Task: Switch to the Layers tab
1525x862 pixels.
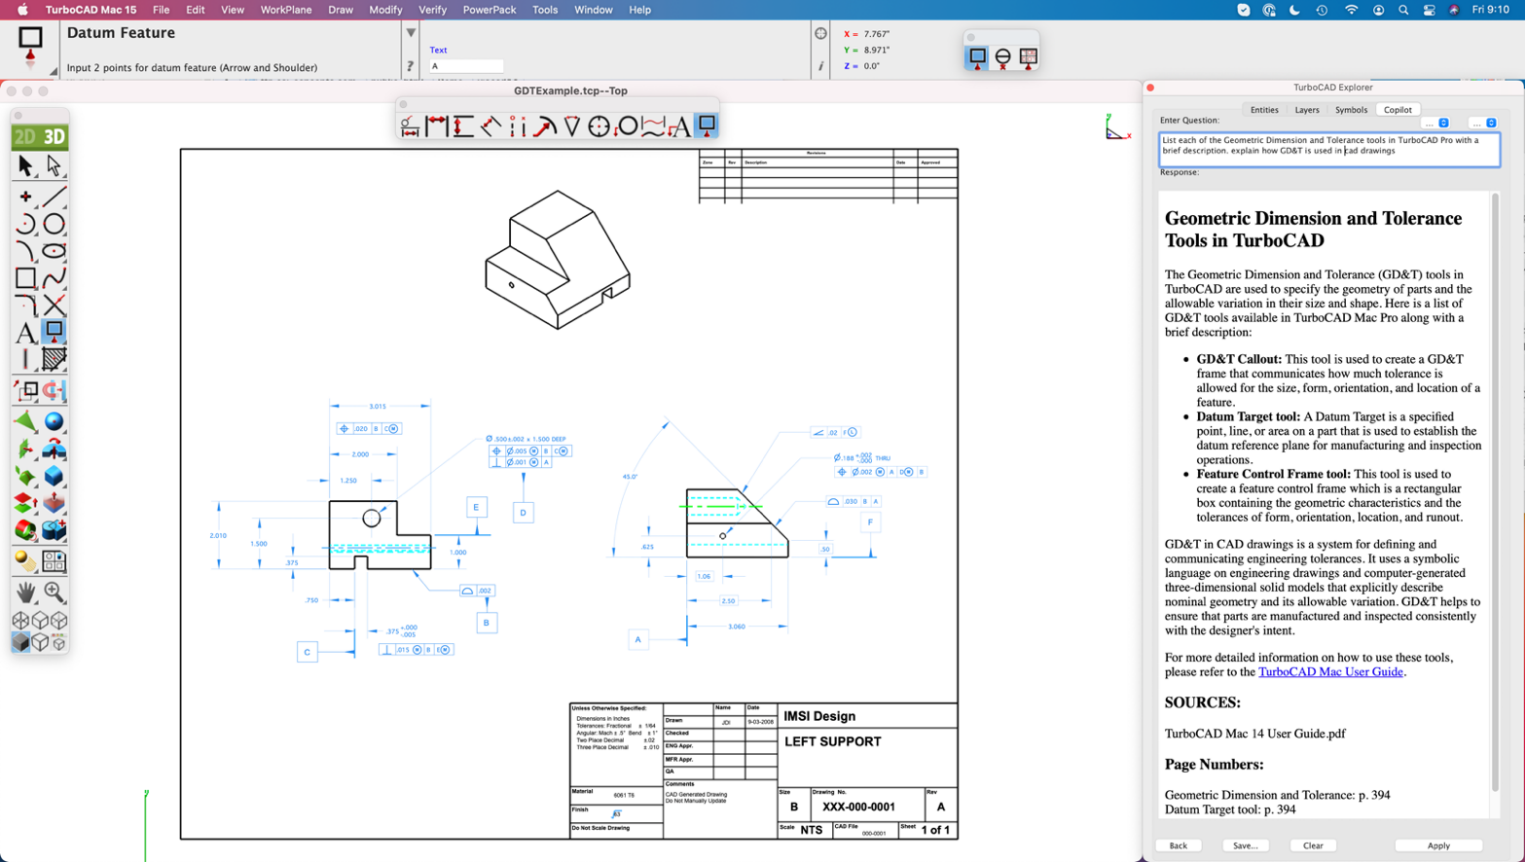Action: tap(1307, 110)
